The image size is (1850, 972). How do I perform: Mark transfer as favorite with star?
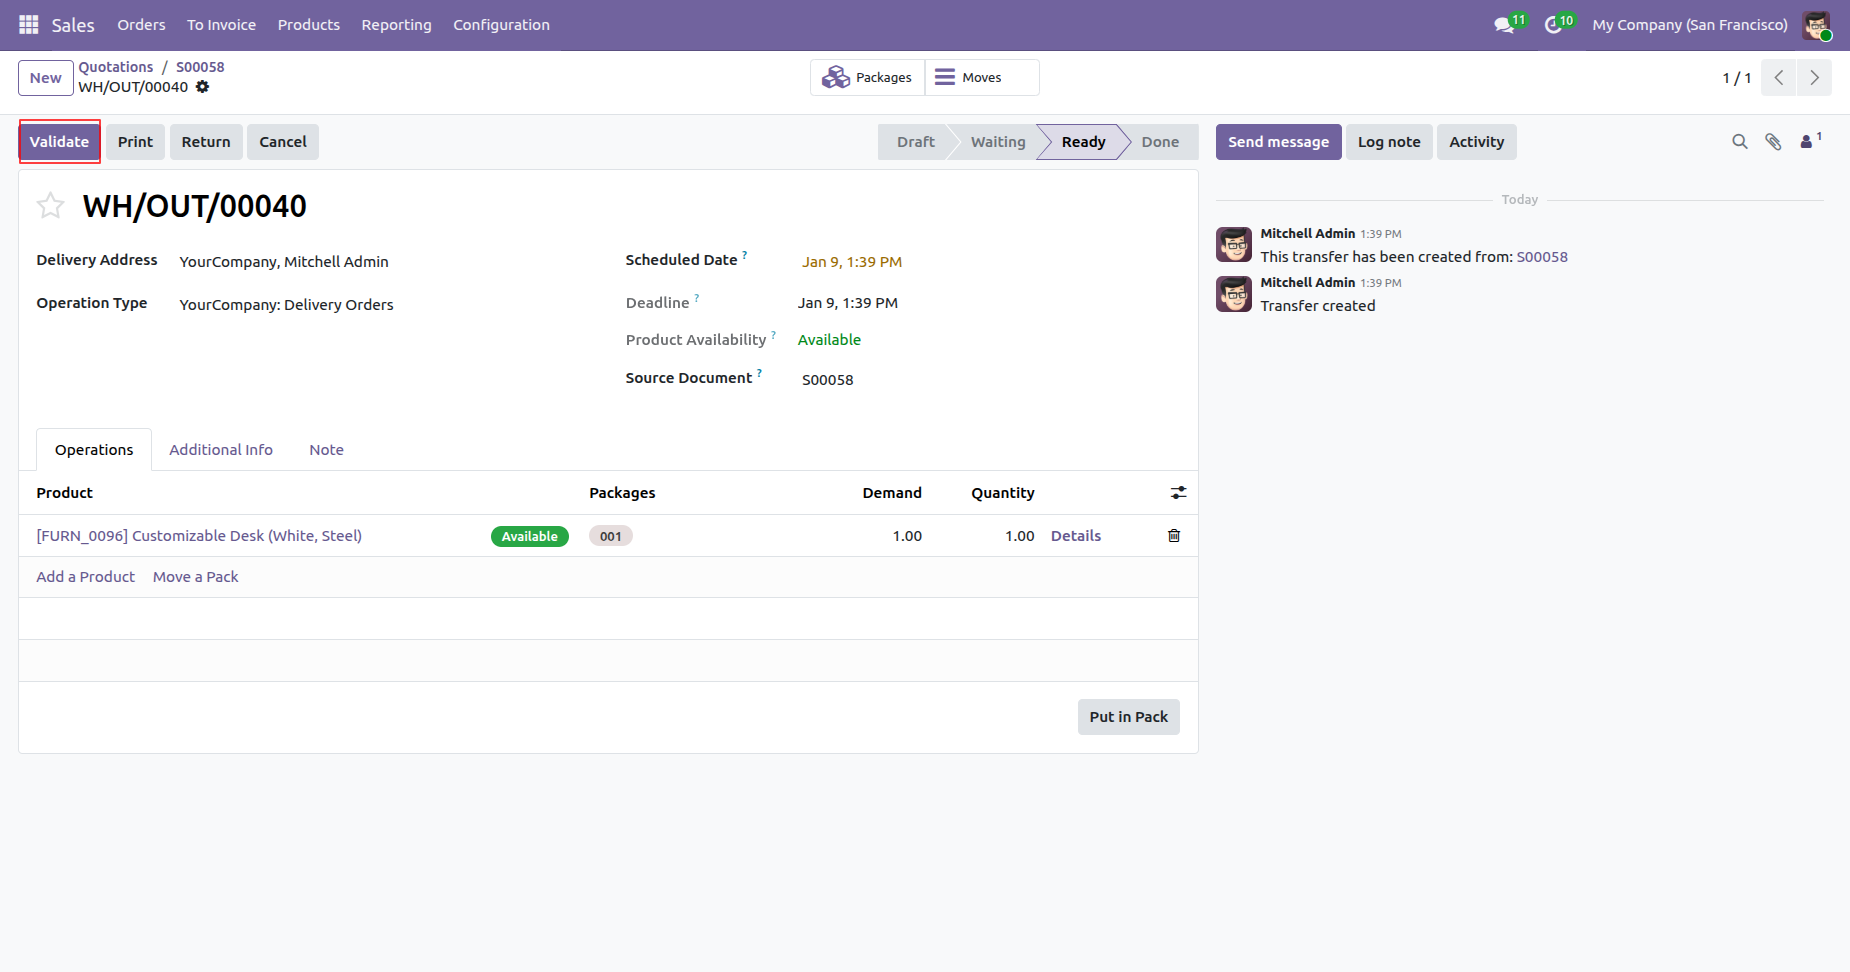(51, 206)
